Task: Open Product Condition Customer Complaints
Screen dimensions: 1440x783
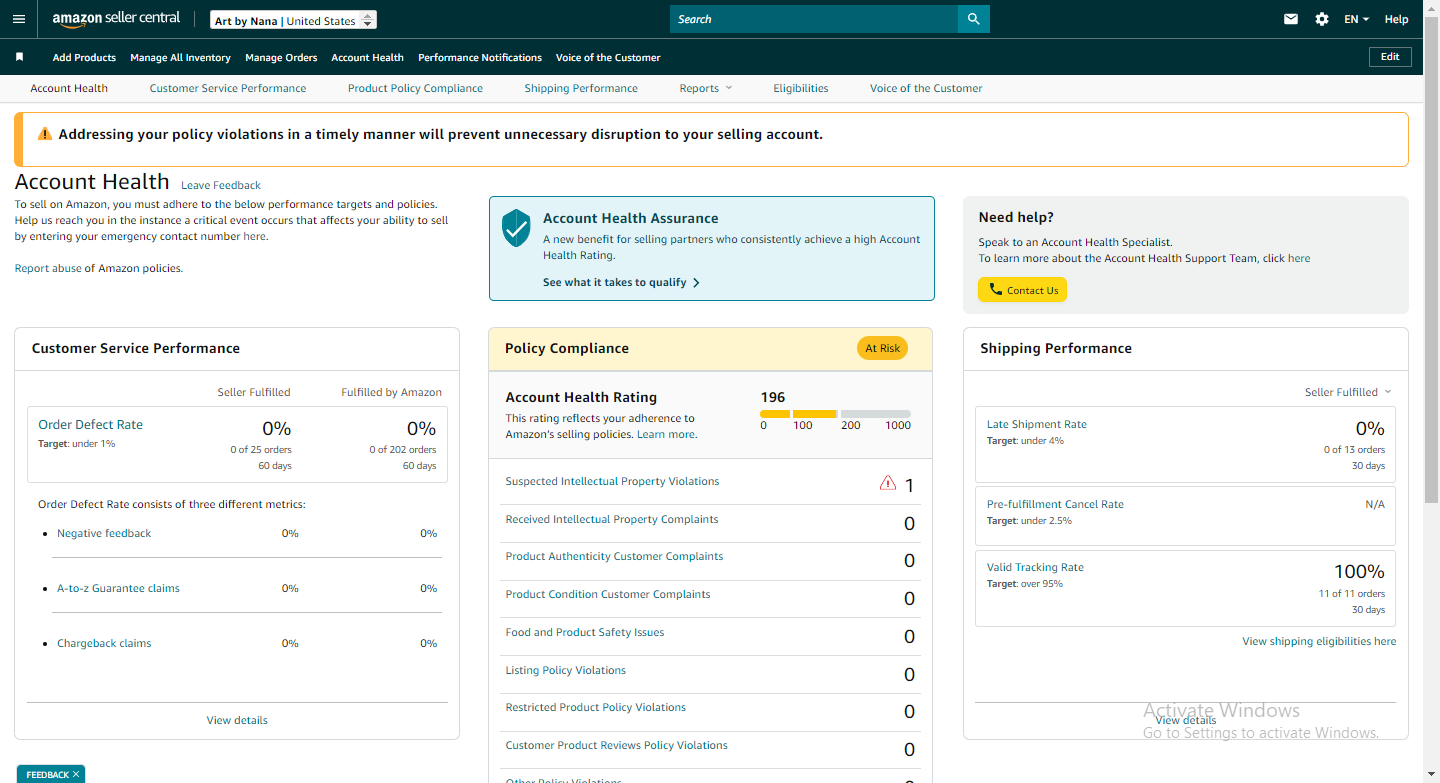Action: tap(608, 594)
